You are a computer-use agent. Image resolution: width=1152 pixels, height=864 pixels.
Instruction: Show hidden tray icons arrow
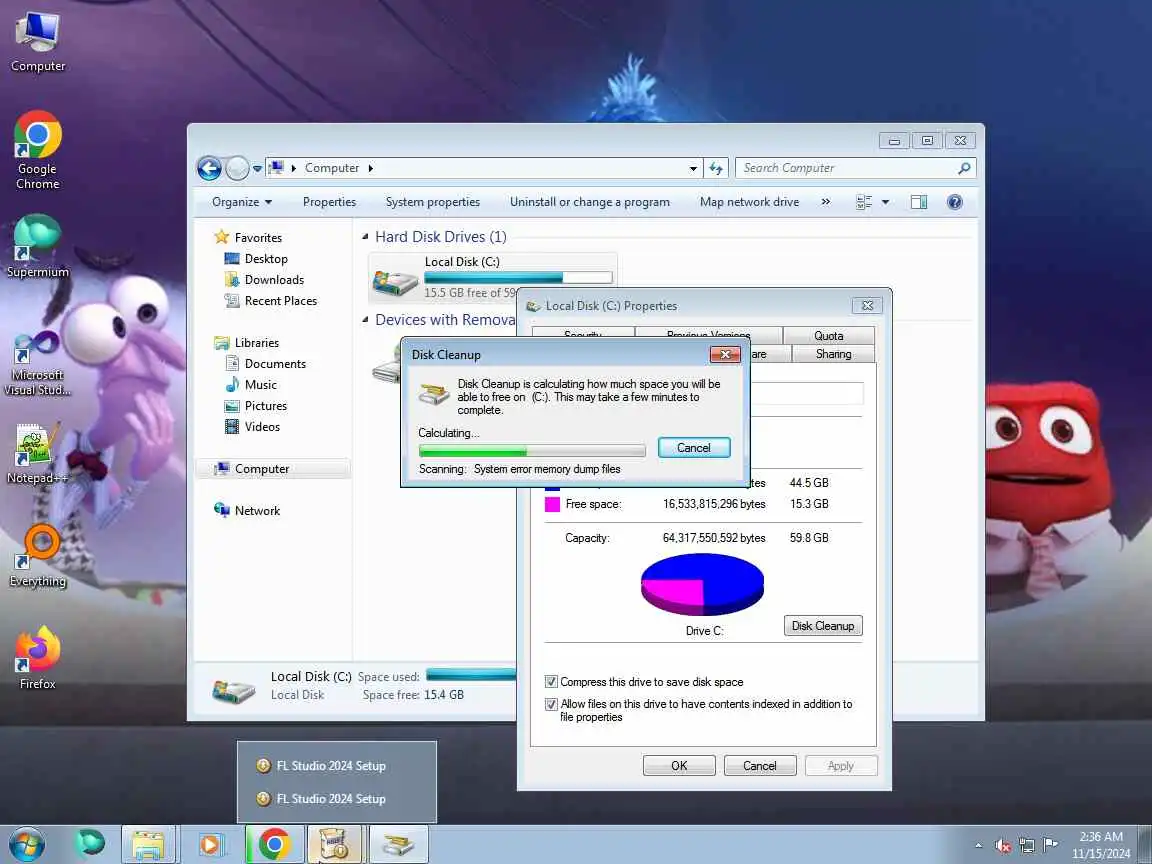[x=979, y=846]
